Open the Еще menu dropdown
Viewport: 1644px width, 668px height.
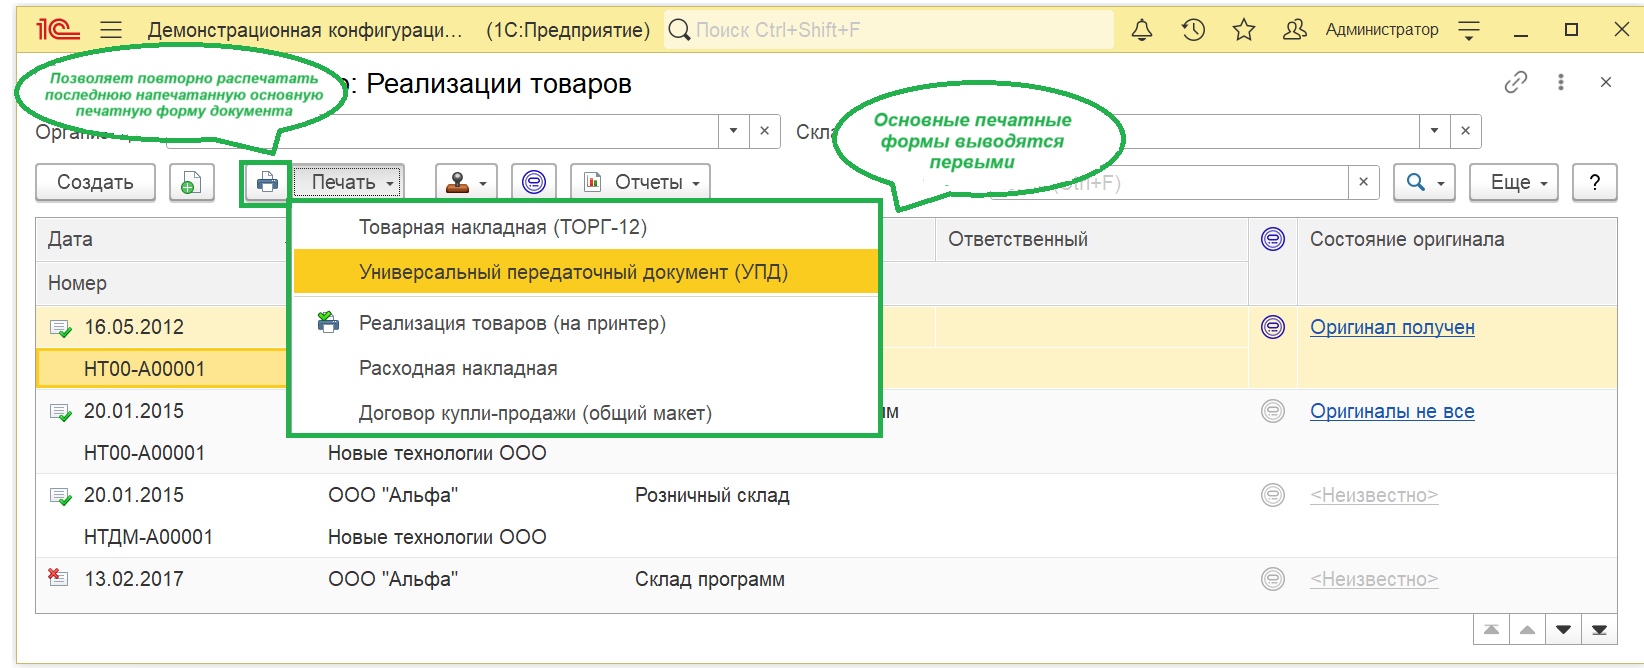pyautogui.click(x=1513, y=183)
